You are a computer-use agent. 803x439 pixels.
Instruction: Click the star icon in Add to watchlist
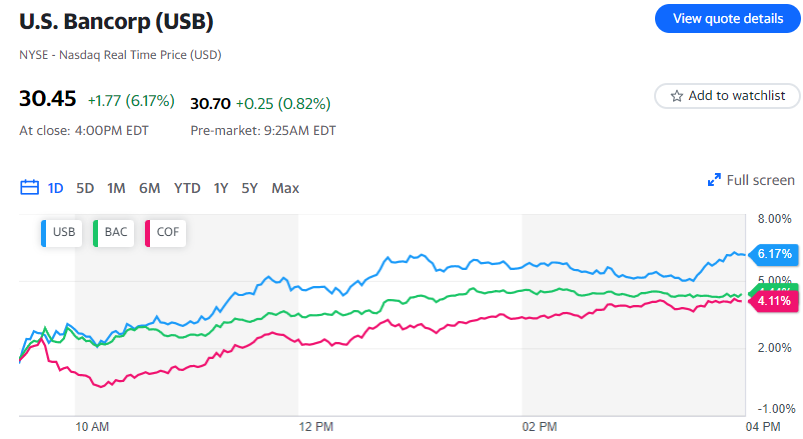(677, 96)
